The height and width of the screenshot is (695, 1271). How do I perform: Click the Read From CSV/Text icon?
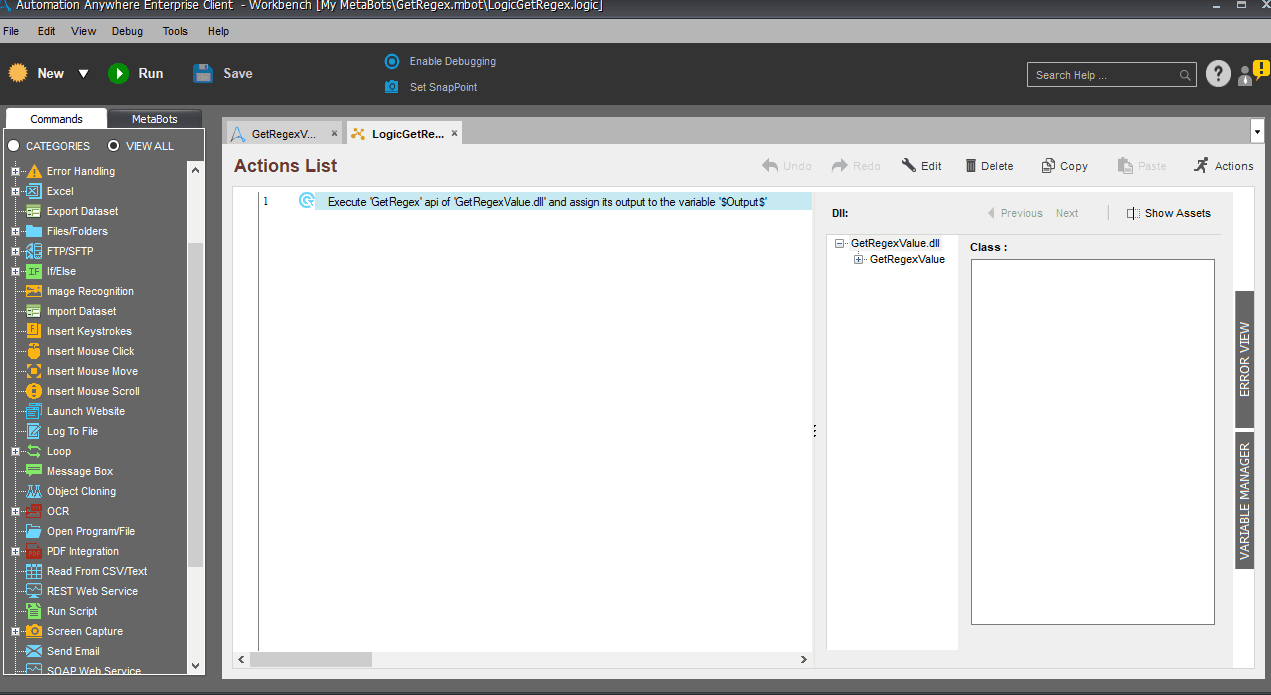[x=34, y=571]
